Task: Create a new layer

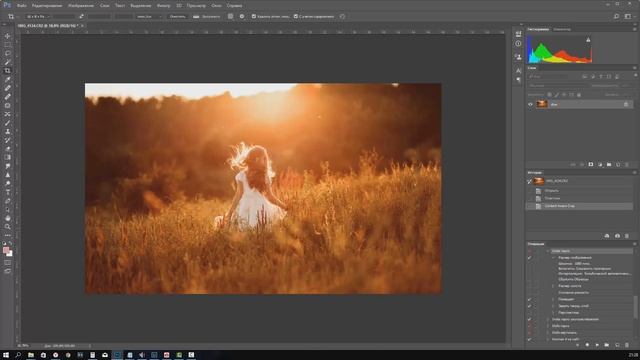Action: tap(618, 164)
